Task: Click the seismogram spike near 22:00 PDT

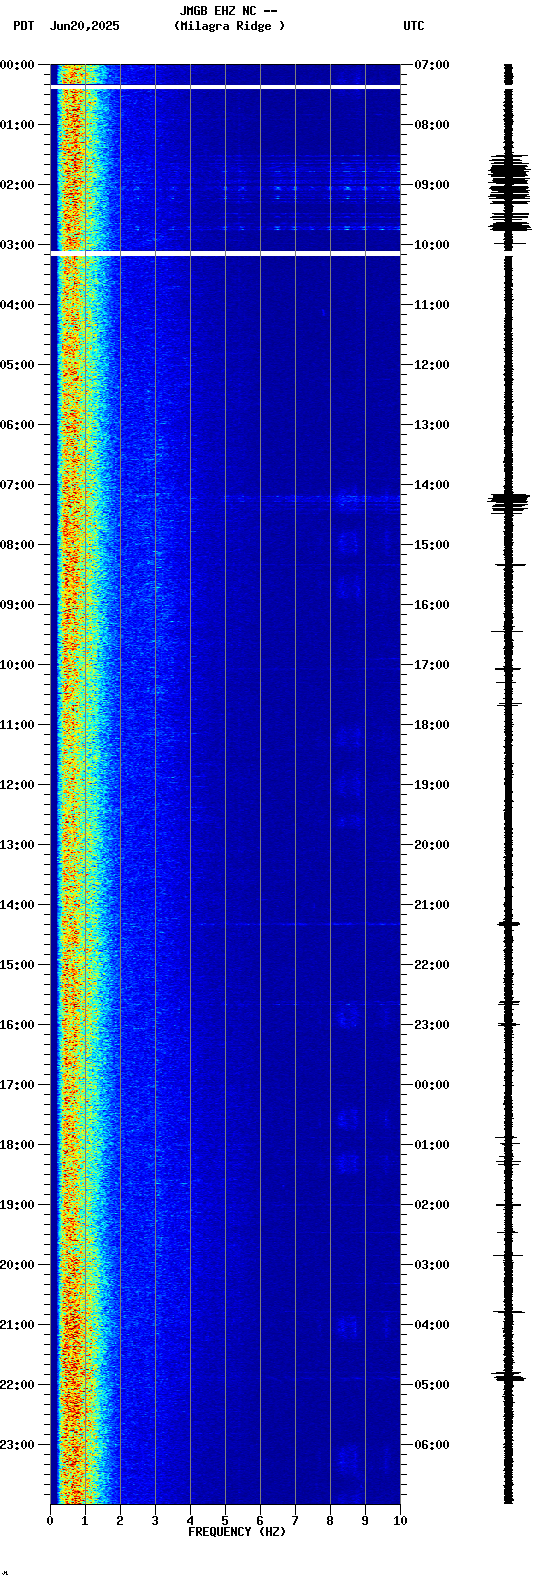Action: click(x=509, y=1377)
